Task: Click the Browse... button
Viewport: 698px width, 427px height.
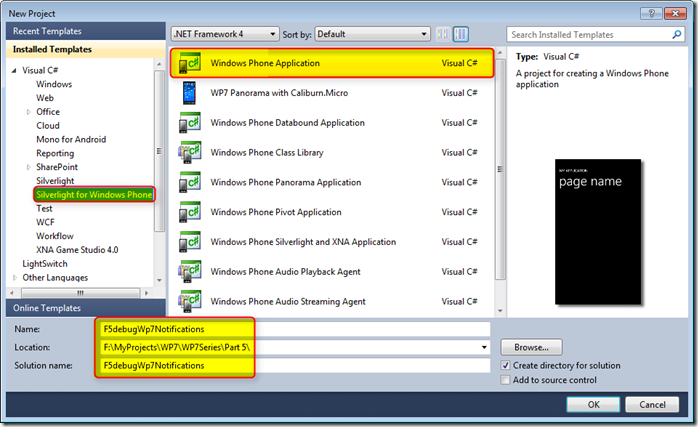Action: [x=532, y=347]
